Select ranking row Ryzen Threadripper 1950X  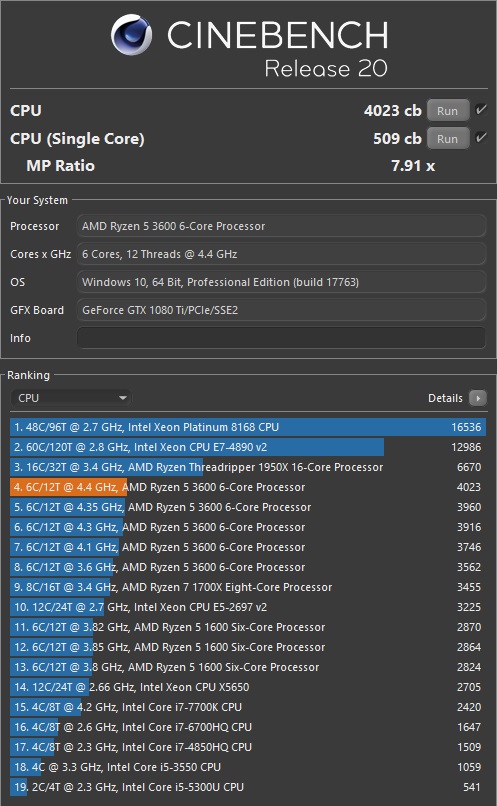click(x=248, y=467)
